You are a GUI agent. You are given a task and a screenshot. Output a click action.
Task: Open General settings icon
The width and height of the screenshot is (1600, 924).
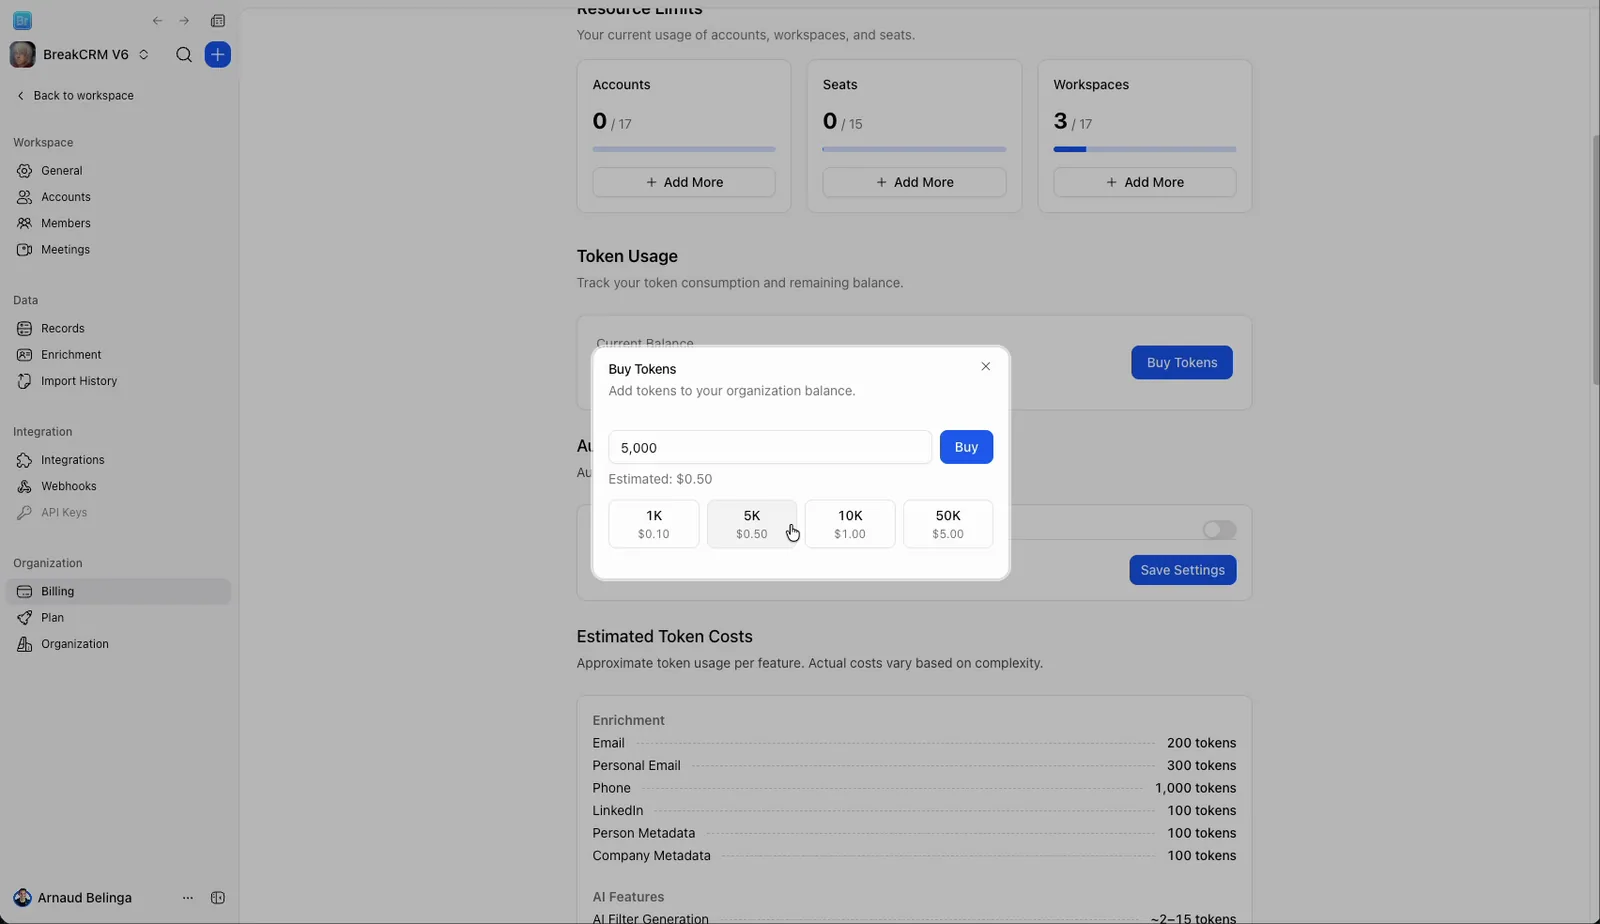tap(24, 171)
